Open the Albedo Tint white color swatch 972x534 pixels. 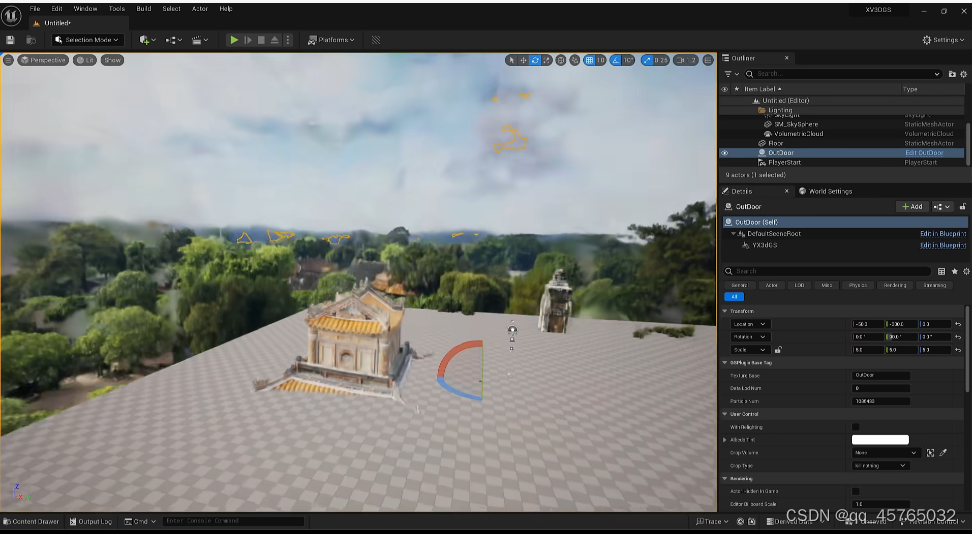pyautogui.click(x=880, y=440)
